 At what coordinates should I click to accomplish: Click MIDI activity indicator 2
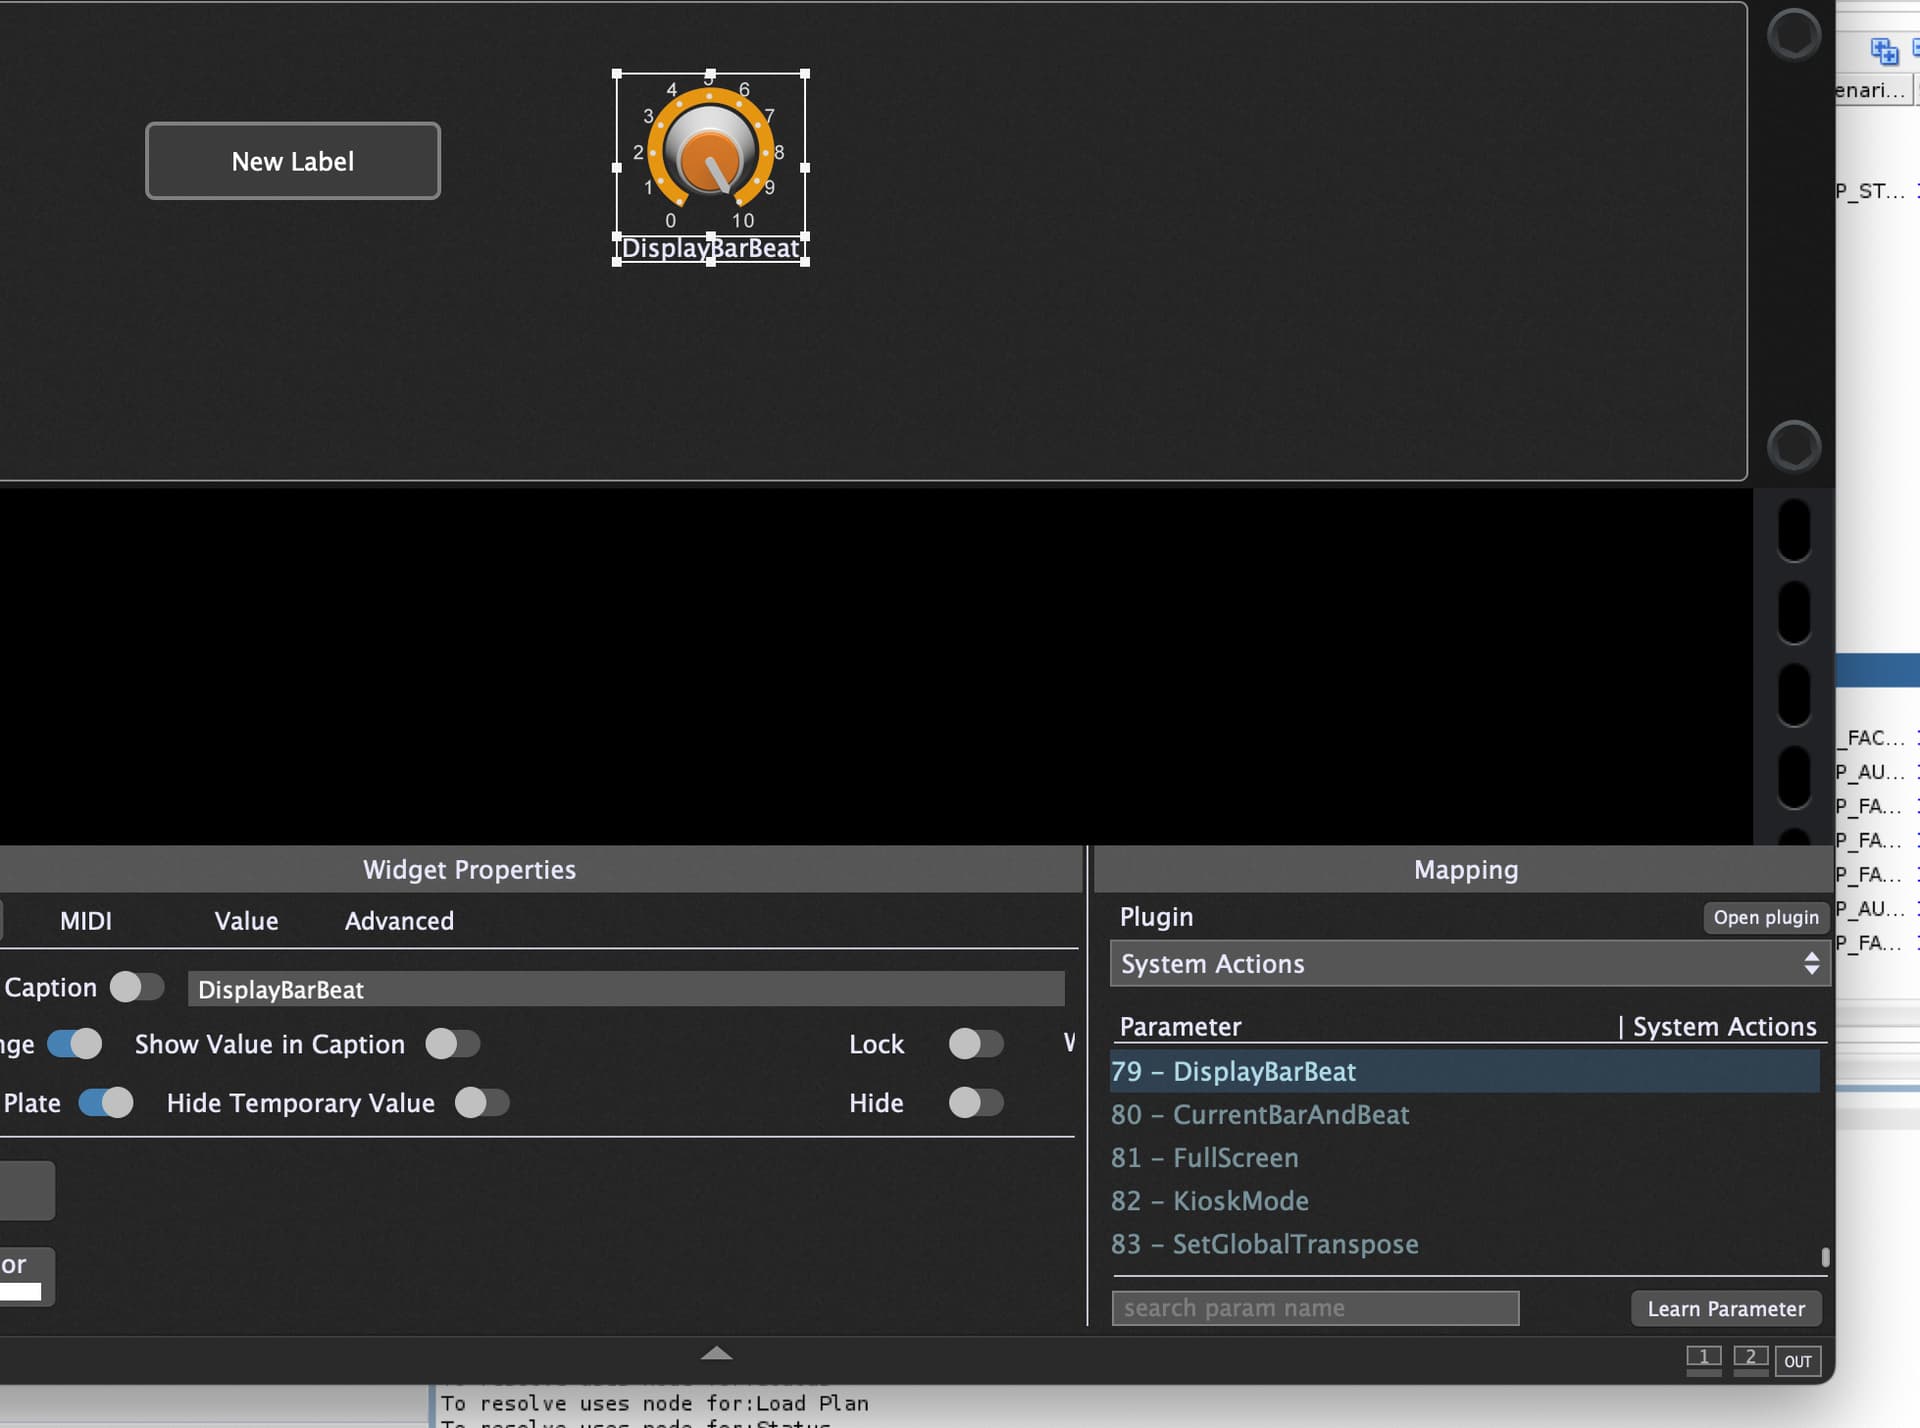1750,1358
